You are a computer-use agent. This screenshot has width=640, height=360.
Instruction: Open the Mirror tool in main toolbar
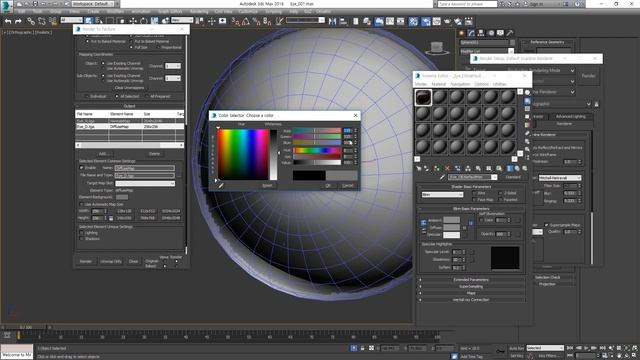tap(333, 21)
